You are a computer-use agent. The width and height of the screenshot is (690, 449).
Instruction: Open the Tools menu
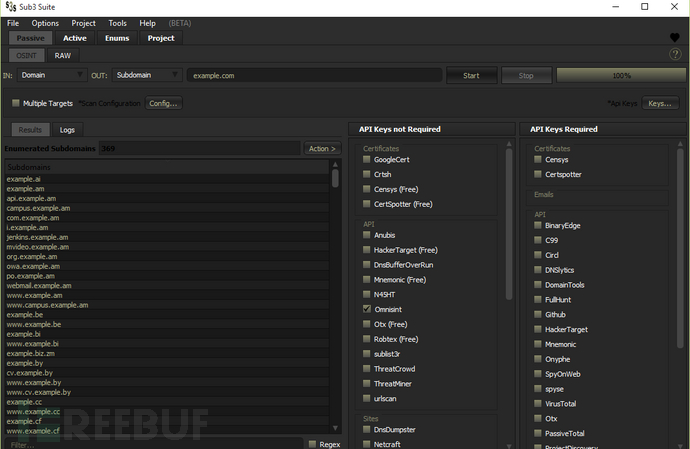point(117,23)
